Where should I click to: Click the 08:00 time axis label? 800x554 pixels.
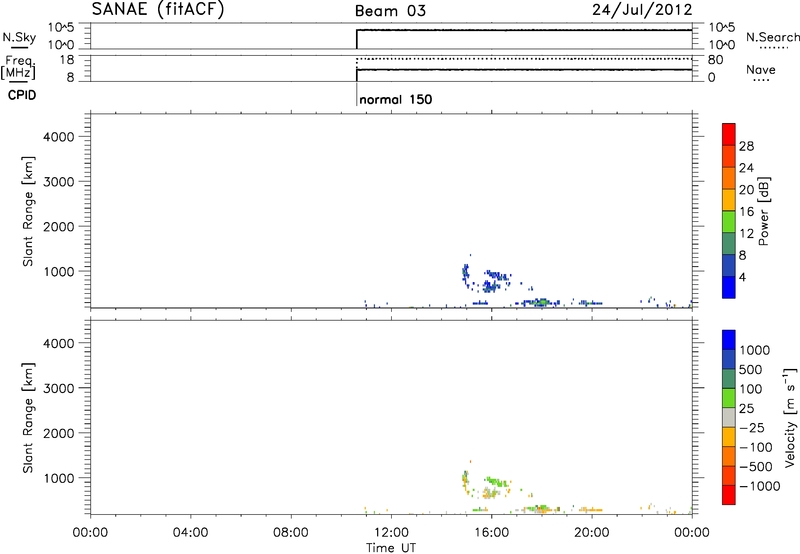coord(291,533)
